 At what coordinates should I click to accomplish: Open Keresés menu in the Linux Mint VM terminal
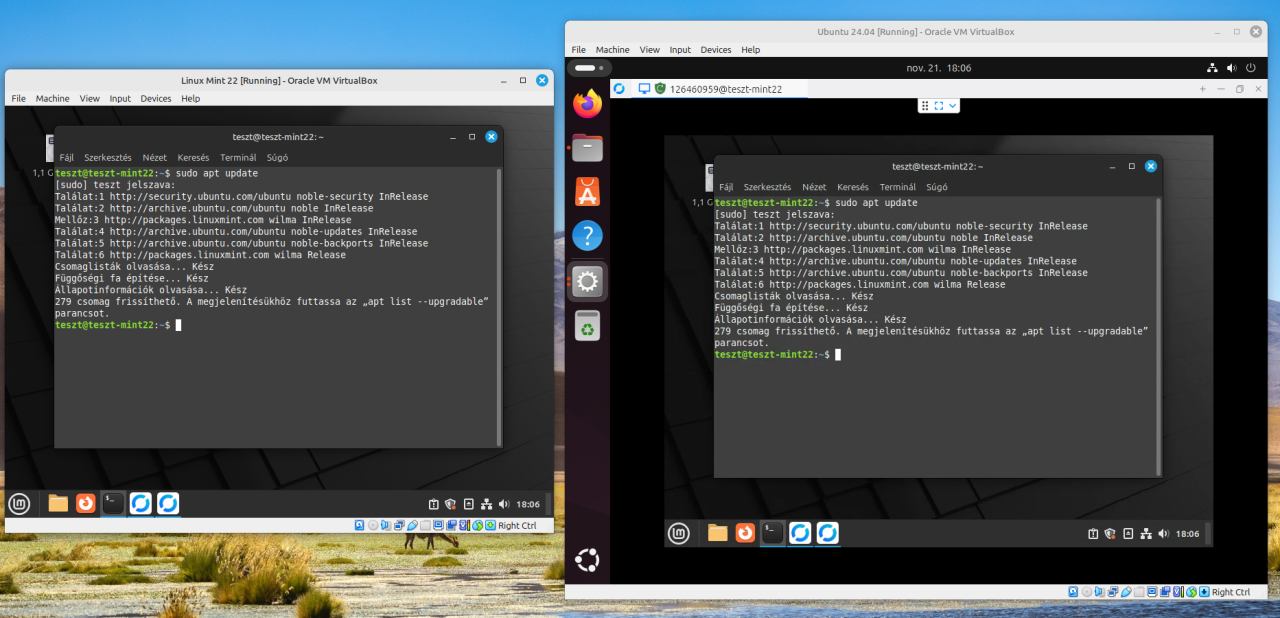pyautogui.click(x=193, y=157)
